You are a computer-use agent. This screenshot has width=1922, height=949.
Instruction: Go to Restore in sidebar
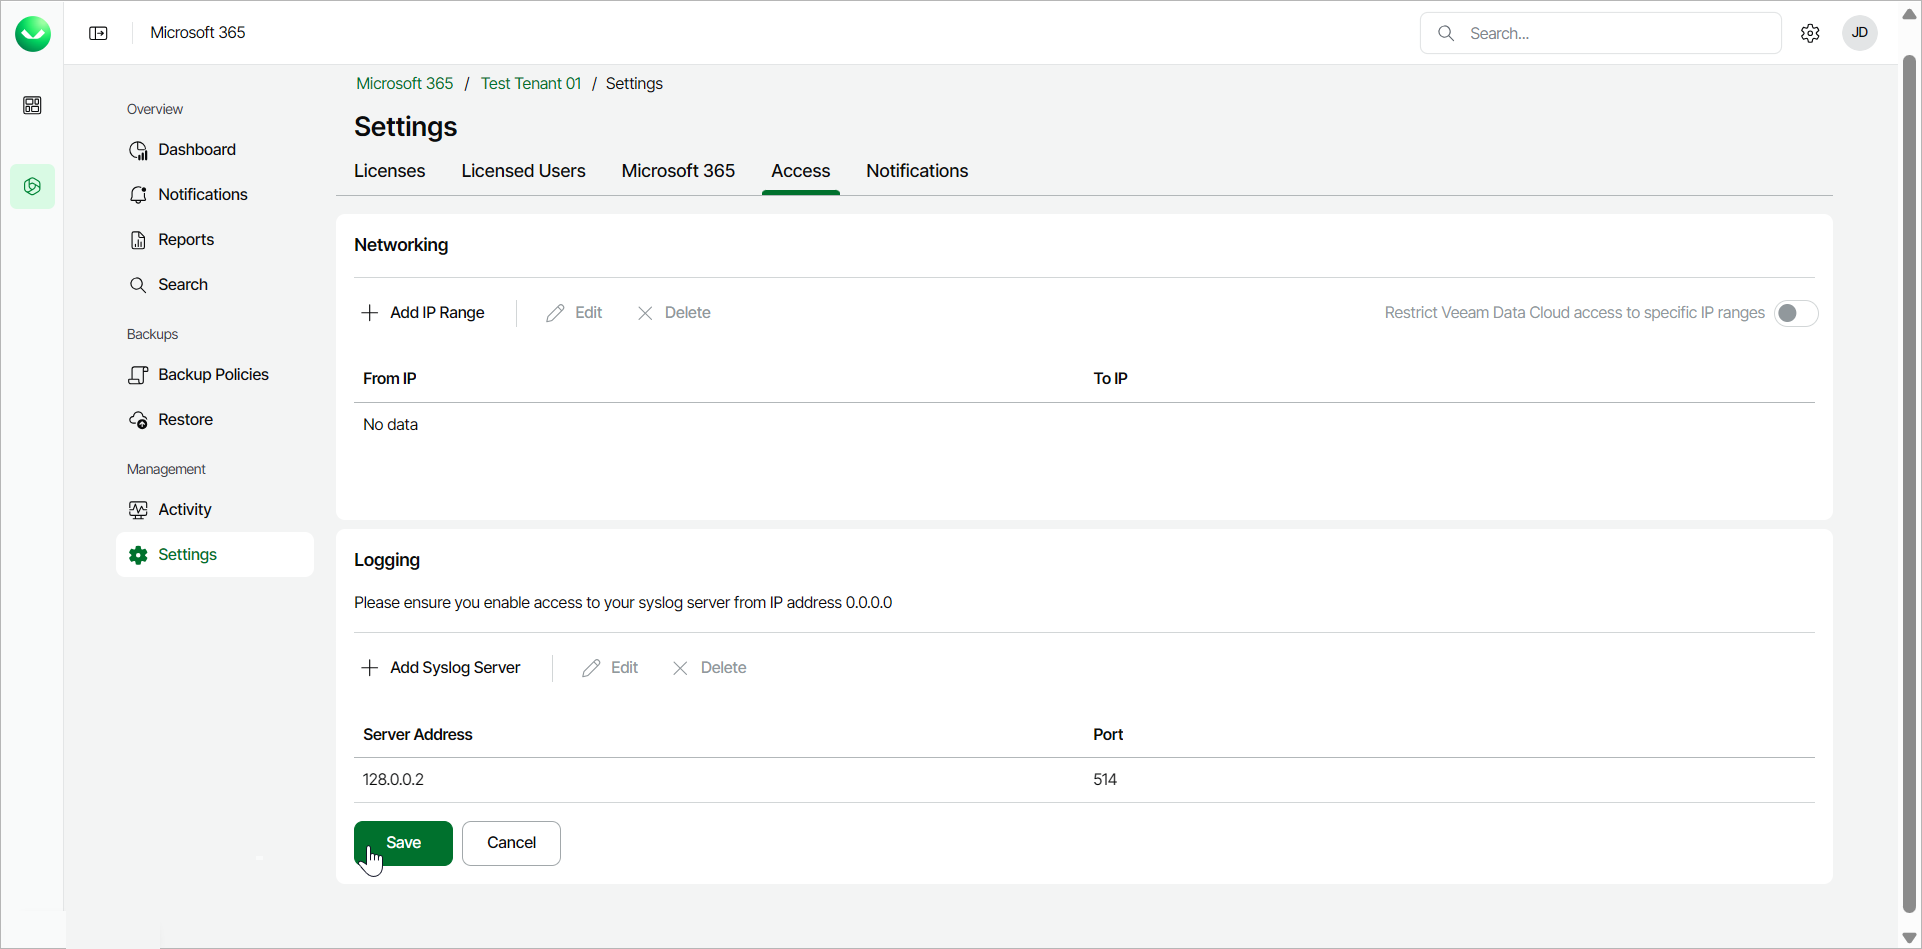(x=185, y=420)
